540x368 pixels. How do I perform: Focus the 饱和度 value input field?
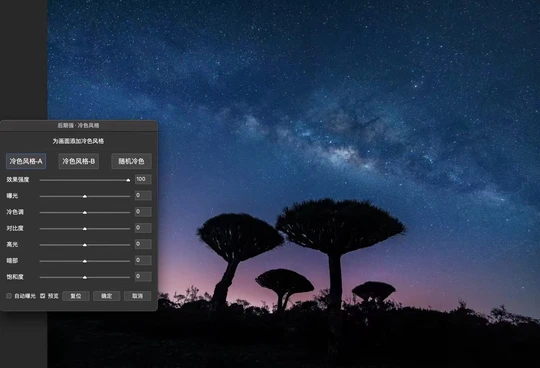pos(143,276)
